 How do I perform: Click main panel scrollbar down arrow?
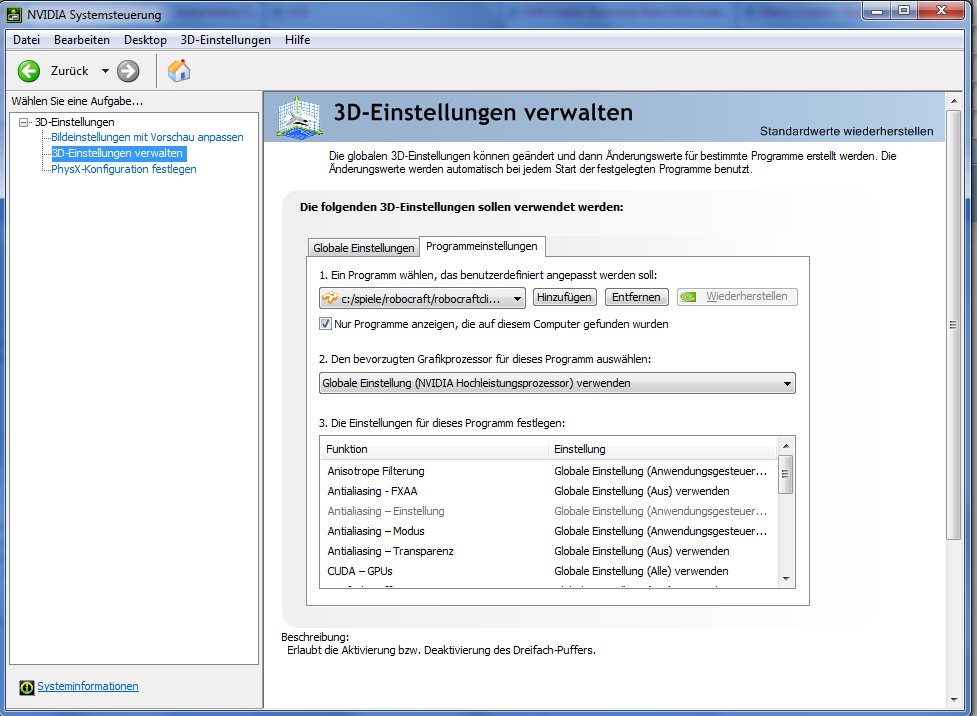tap(954, 700)
